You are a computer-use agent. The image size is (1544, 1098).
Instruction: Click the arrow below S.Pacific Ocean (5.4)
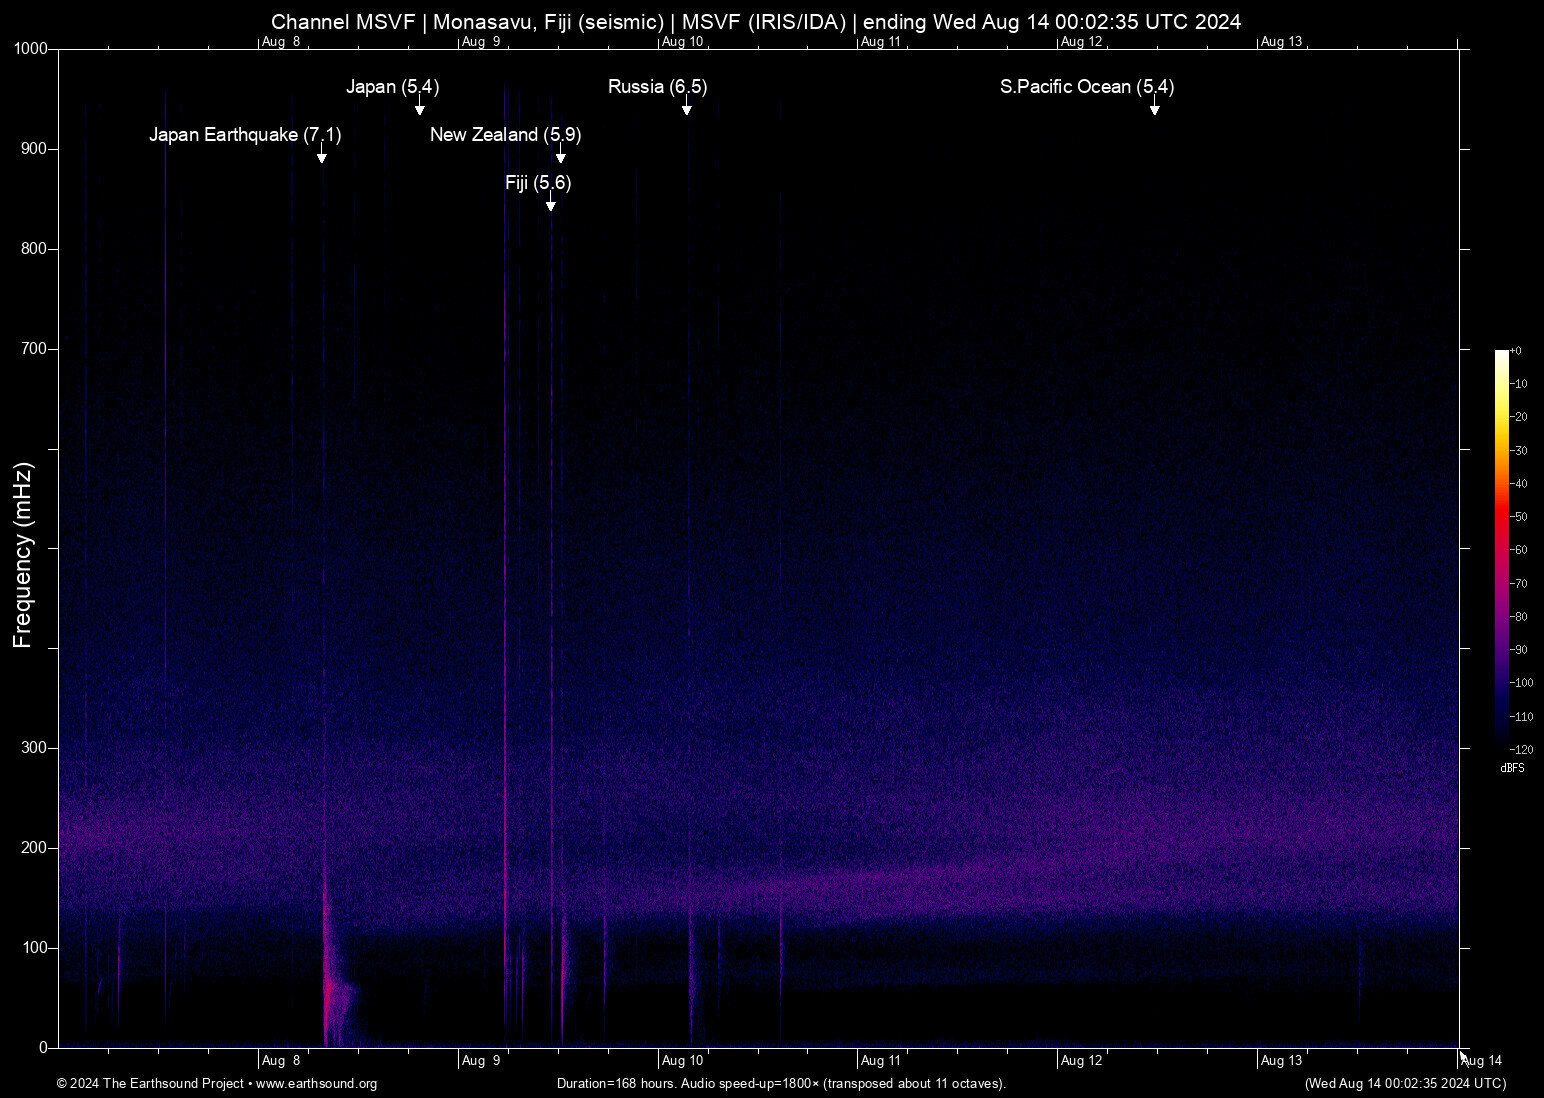pyautogui.click(x=1154, y=107)
